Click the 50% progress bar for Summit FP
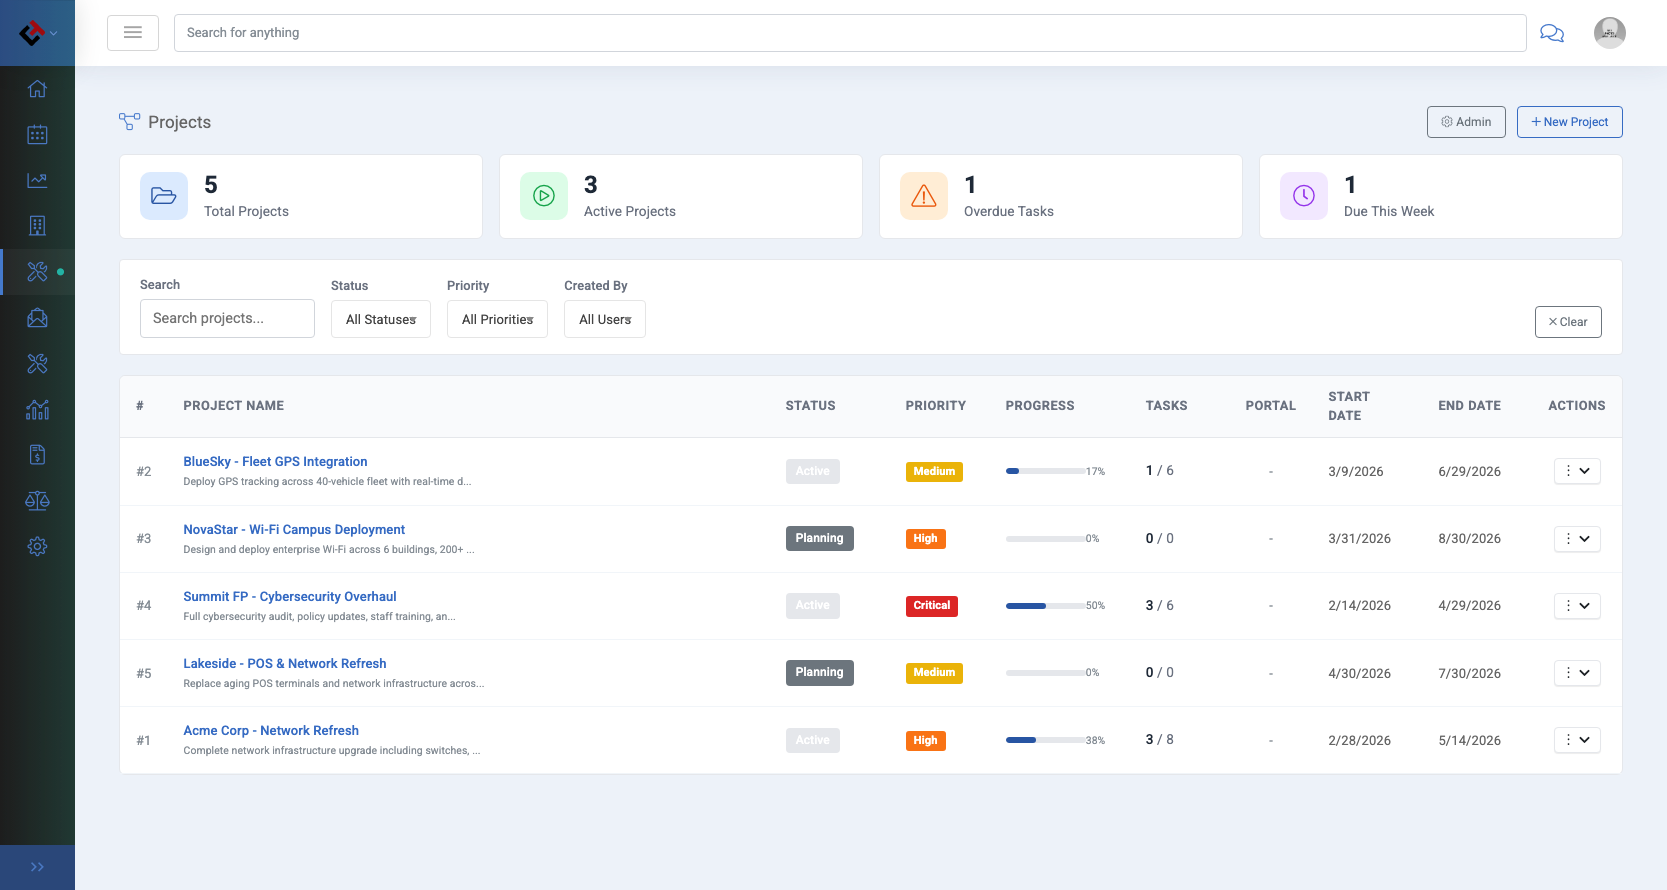 click(1046, 606)
